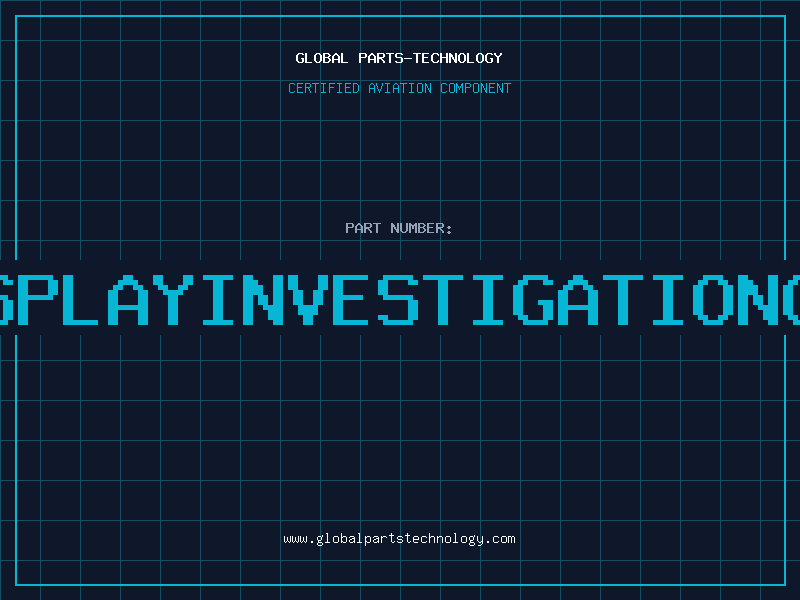Screen dimensions: 800x600
Task: Click the large cyan part number text
Action: click(400, 299)
